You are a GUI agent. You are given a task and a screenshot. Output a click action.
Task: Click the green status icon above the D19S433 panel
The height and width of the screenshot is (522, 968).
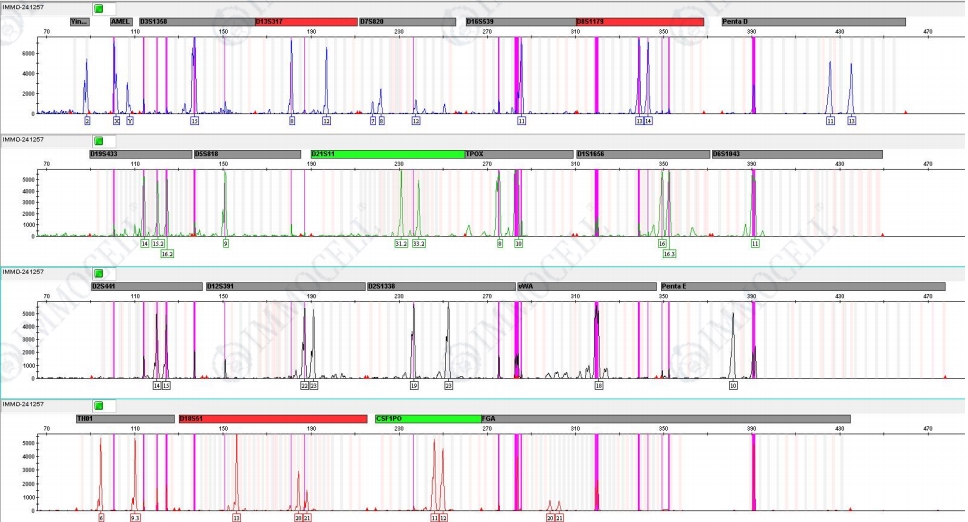(98, 140)
